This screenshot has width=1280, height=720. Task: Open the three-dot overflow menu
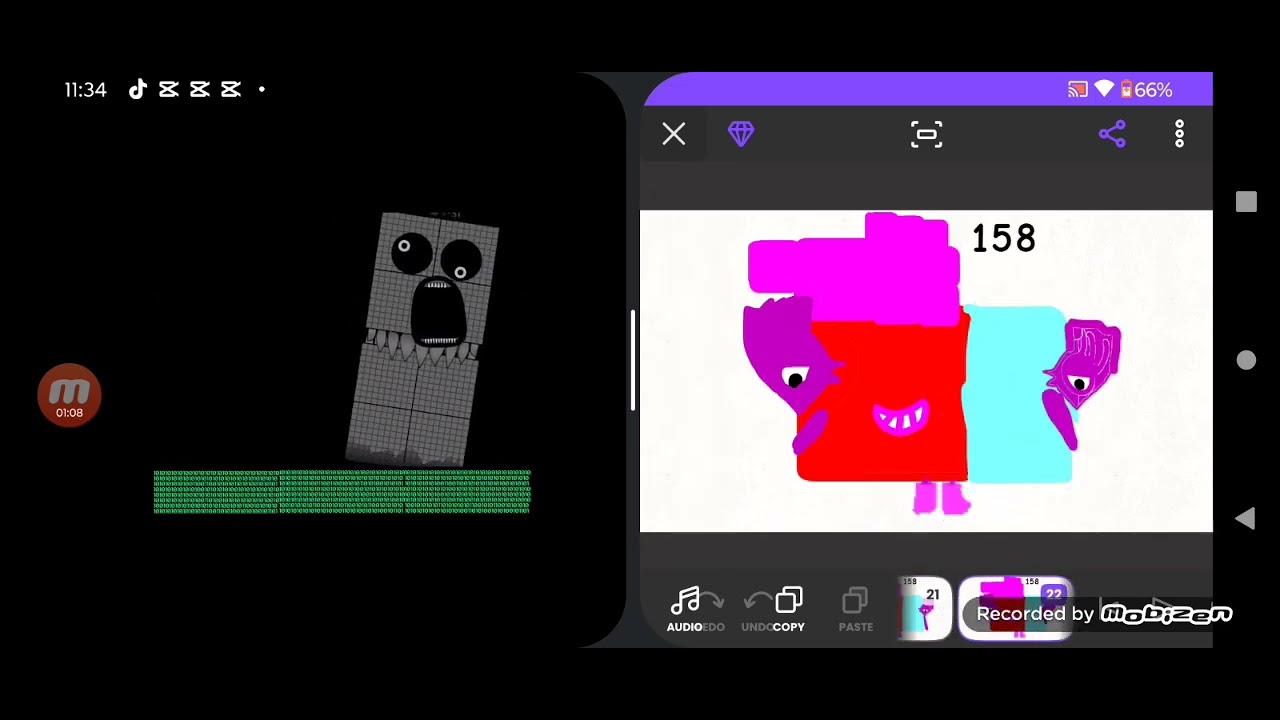pyautogui.click(x=1180, y=134)
